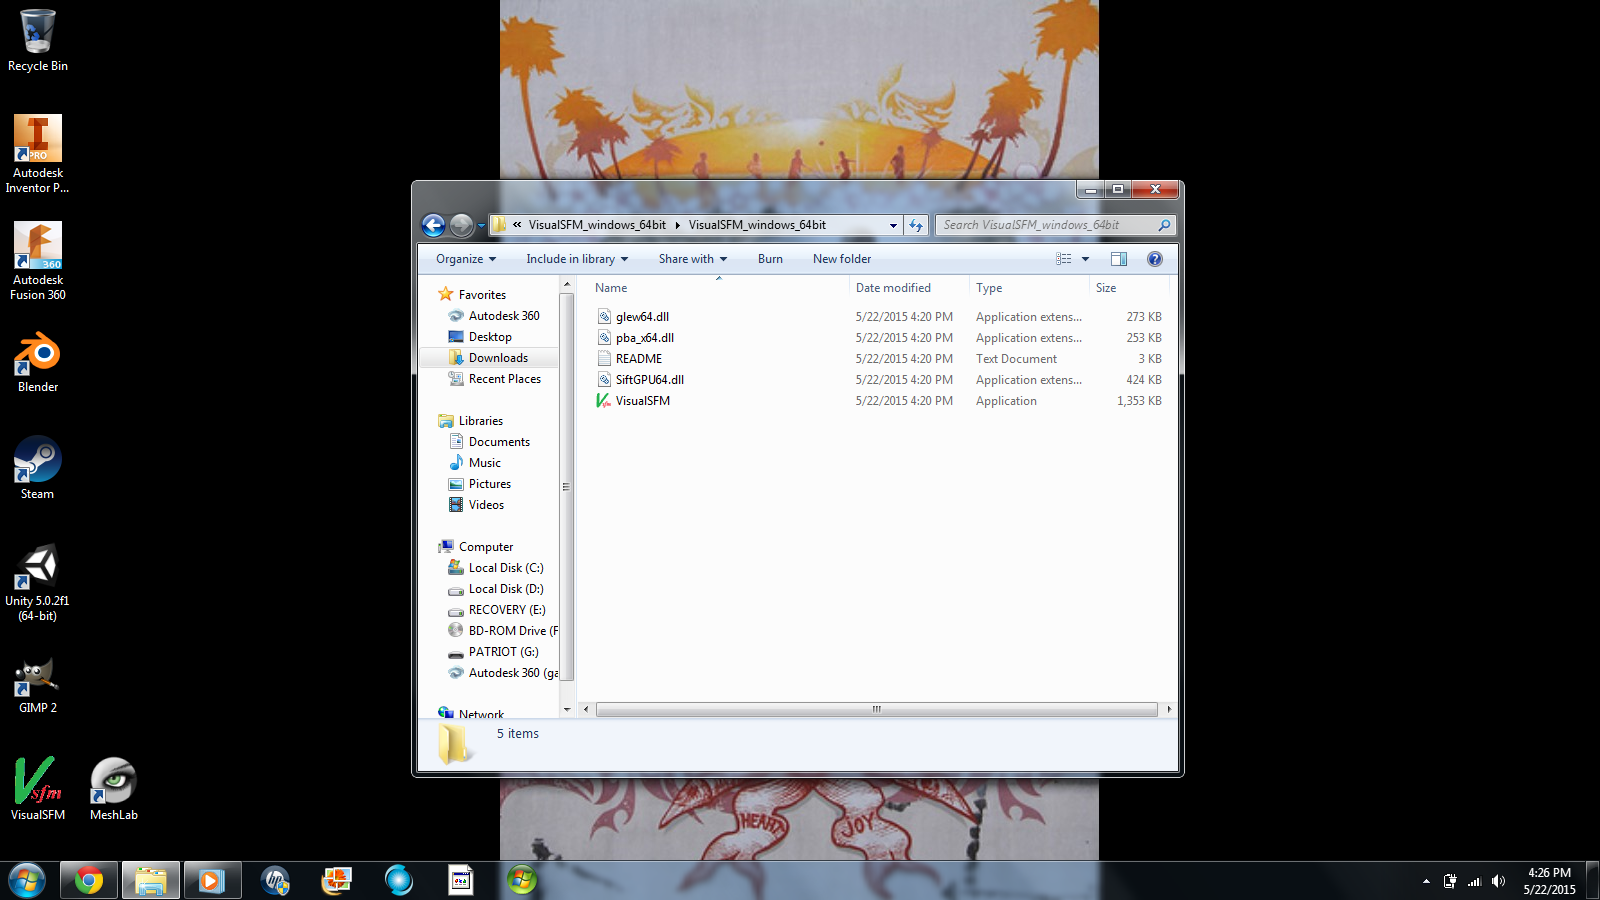Open the recent pages dropdown arrow

tap(481, 226)
